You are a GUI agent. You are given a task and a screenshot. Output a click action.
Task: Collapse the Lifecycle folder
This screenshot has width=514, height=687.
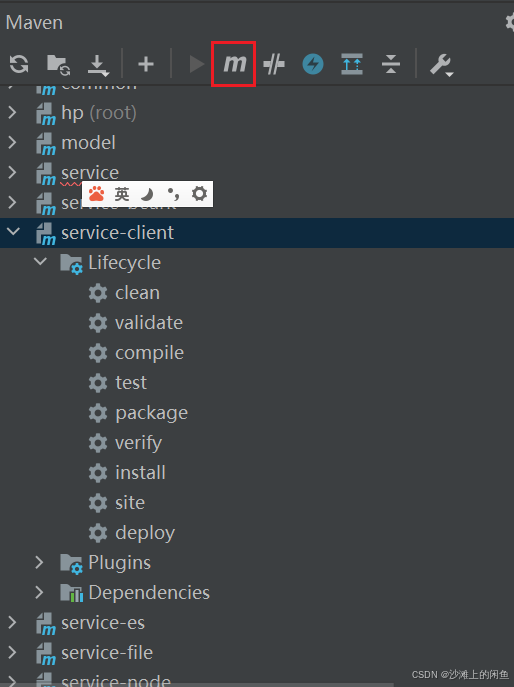(40, 262)
